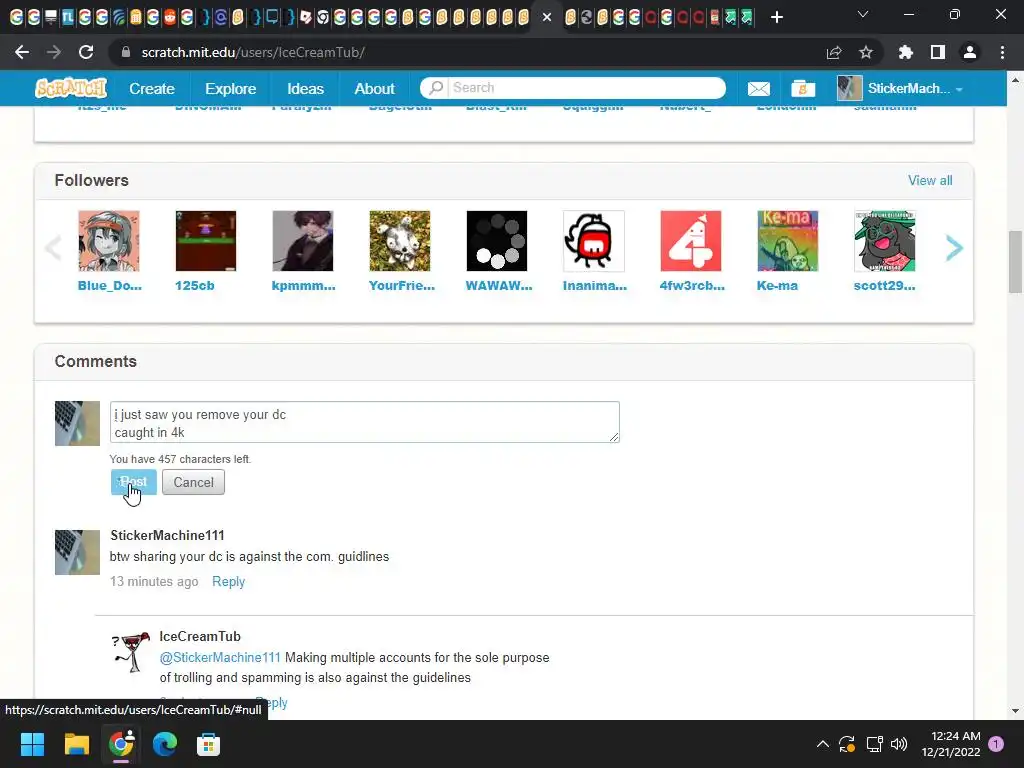Open the notification count badge
The width and height of the screenshot is (1024, 768).
tap(996, 744)
